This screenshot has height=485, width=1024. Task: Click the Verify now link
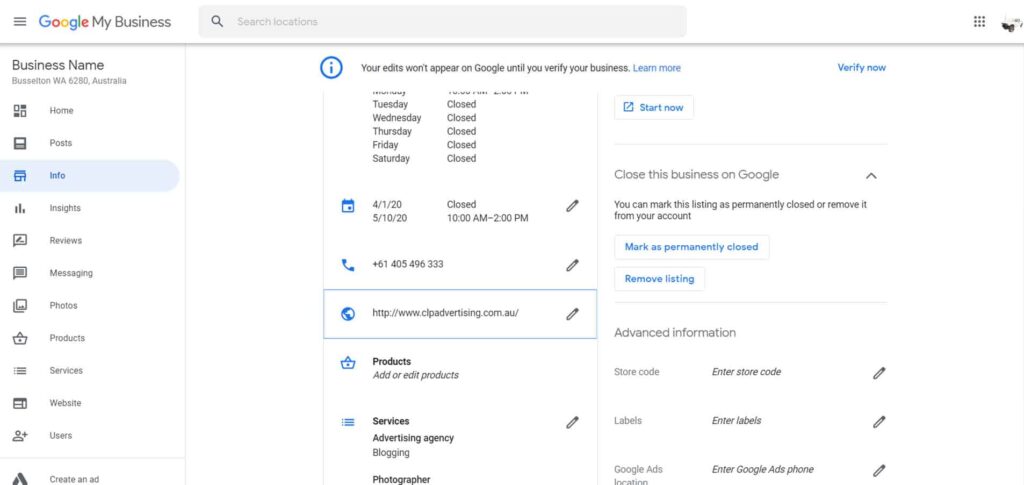point(861,67)
